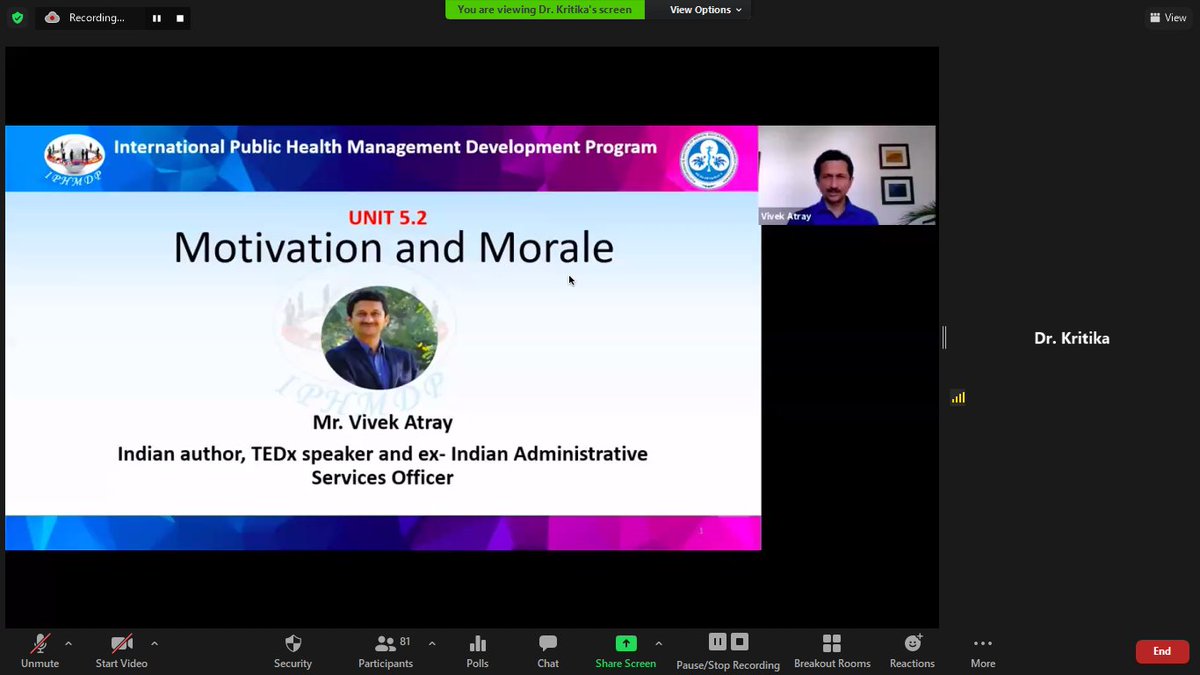The width and height of the screenshot is (1200, 675).
Task: Click the signal strength bars icon
Action: point(958,397)
